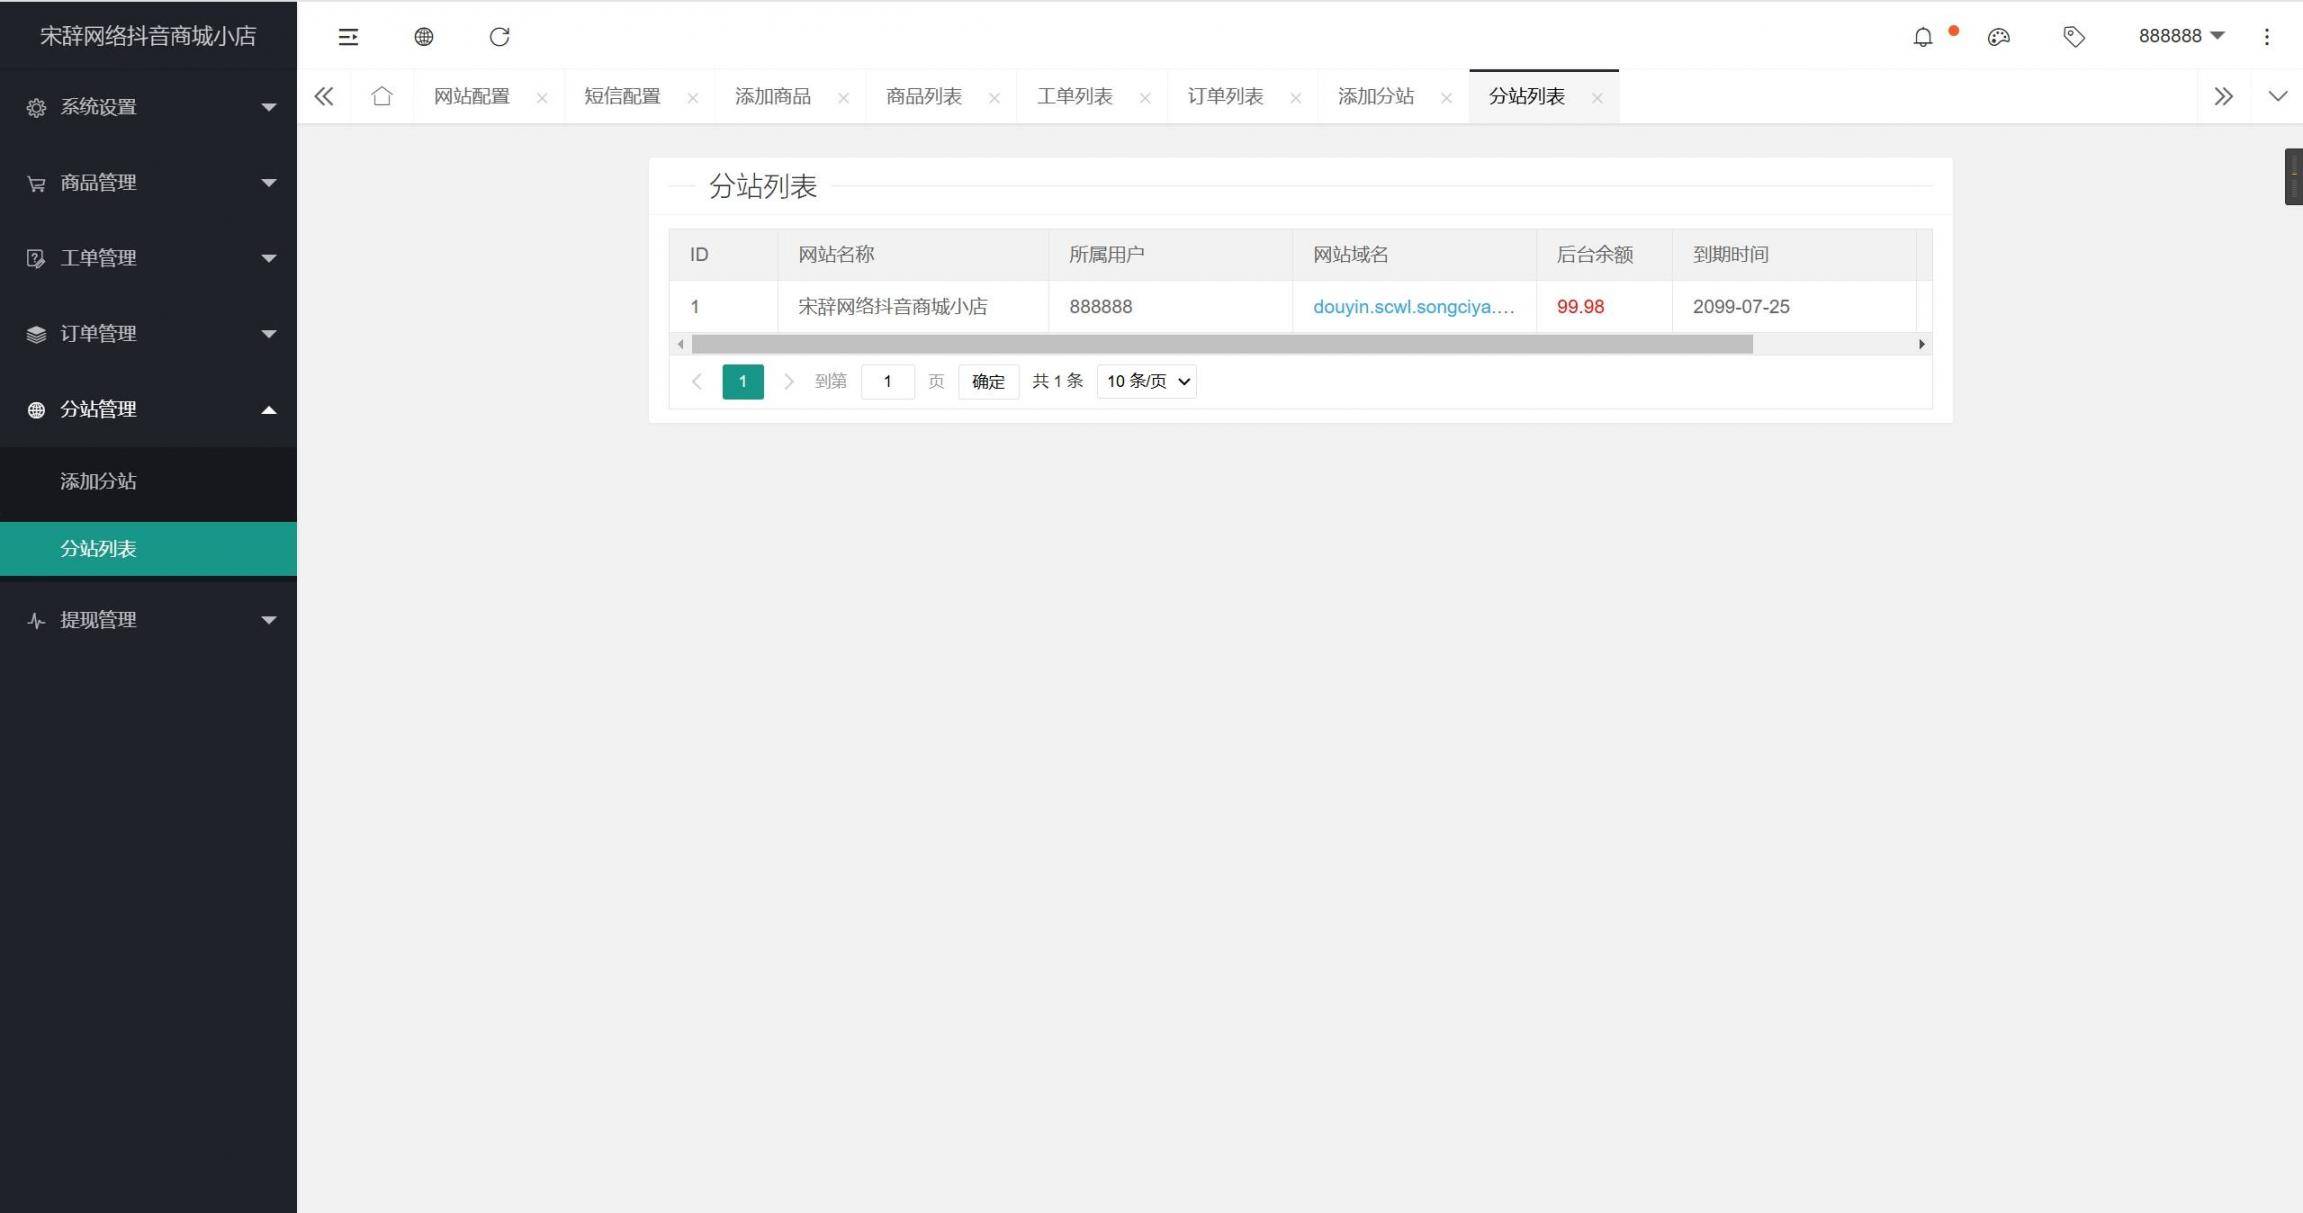The height and width of the screenshot is (1213, 2303).
Task: Click the tag icon in the header
Action: 2073,36
